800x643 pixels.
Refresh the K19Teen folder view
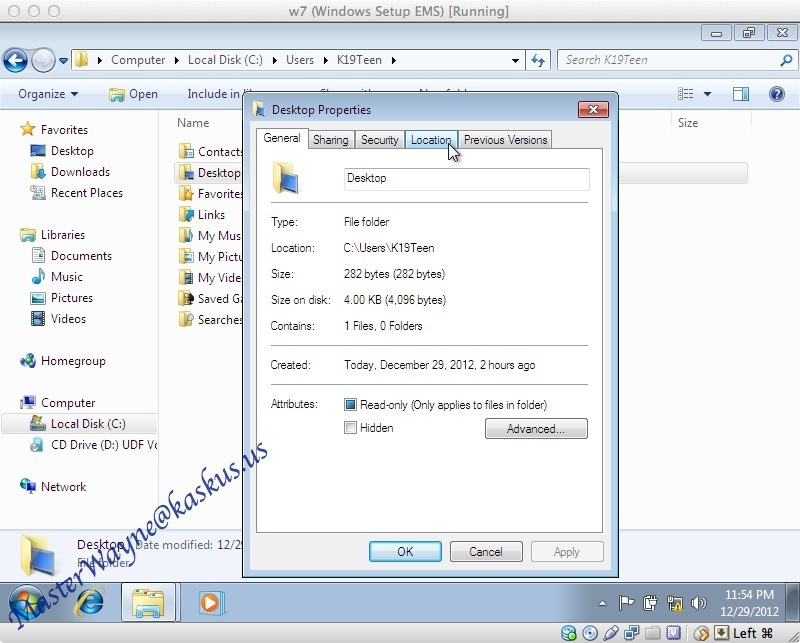(538, 61)
